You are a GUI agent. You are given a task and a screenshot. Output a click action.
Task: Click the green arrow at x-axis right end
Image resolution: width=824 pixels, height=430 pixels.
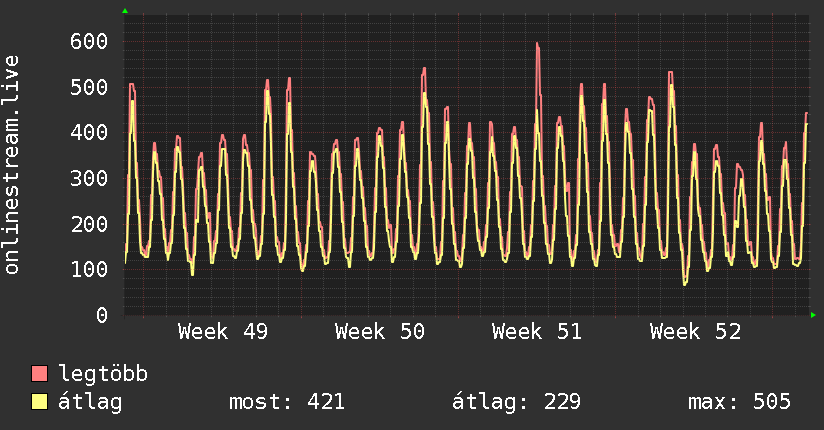pyautogui.click(x=814, y=315)
